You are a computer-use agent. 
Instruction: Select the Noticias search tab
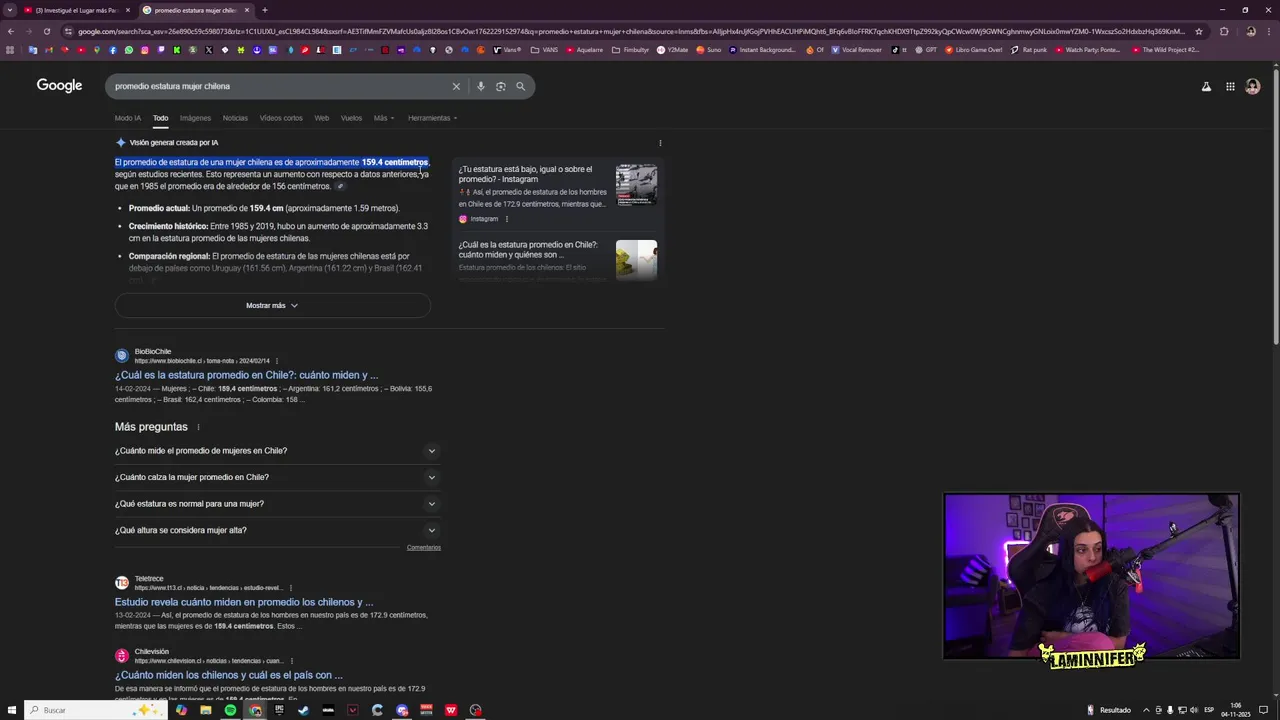[x=235, y=118]
